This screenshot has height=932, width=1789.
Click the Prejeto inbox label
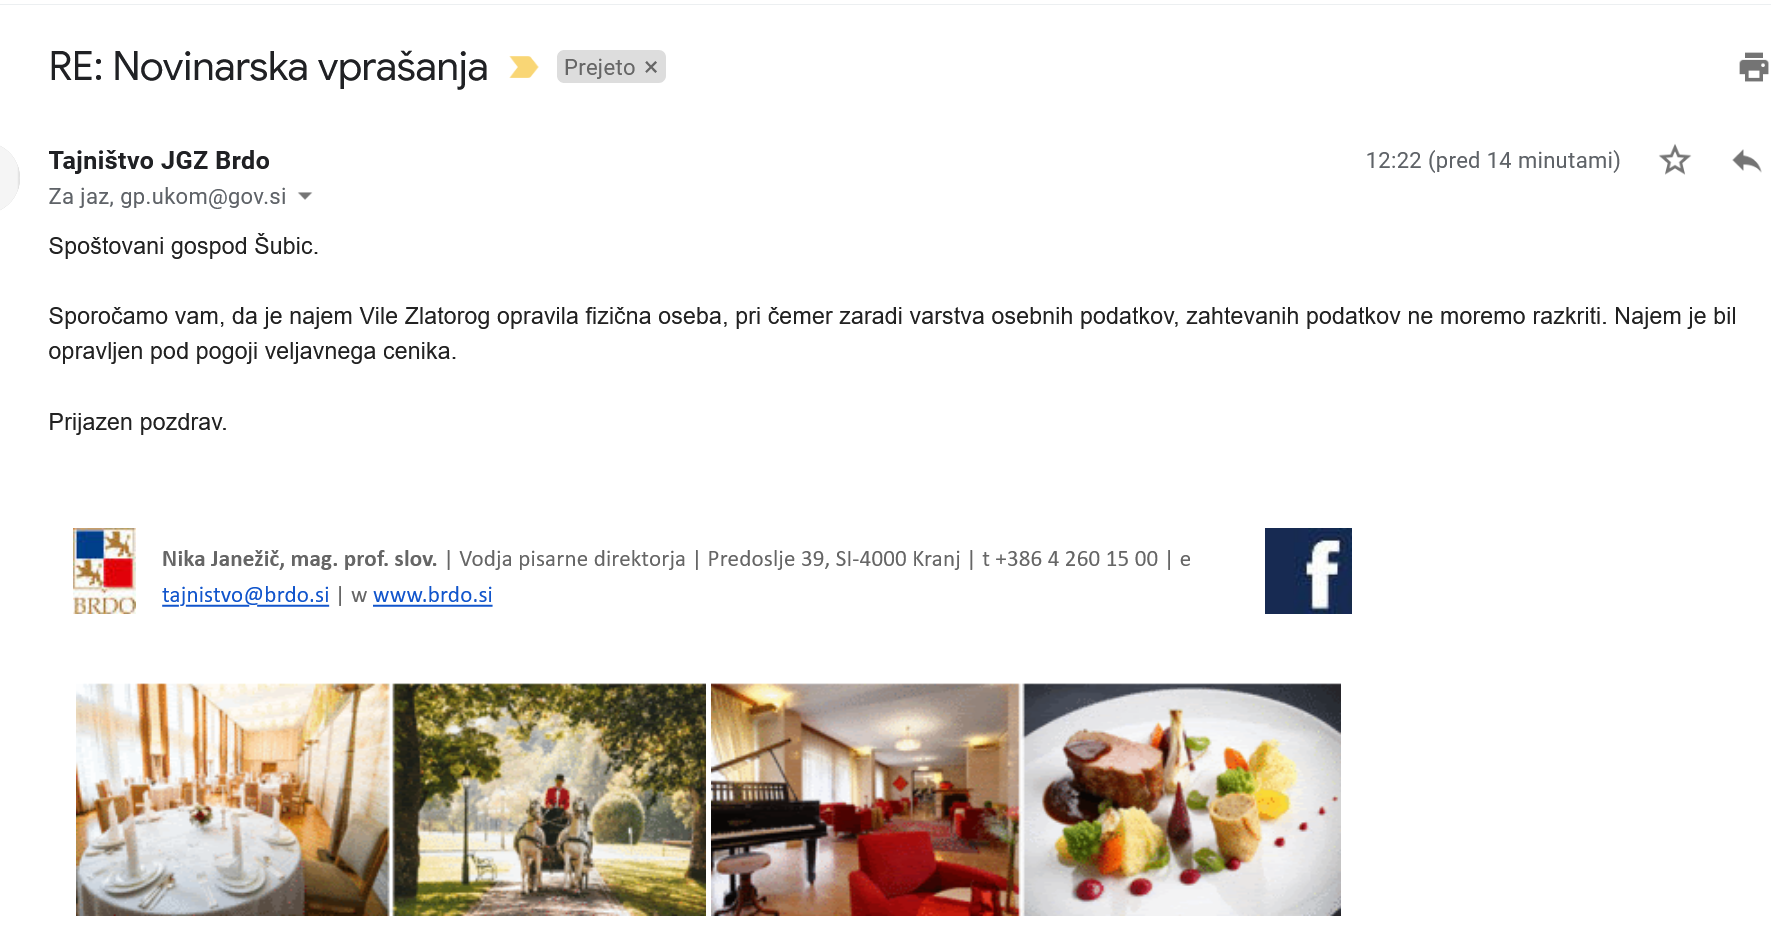[x=599, y=67]
